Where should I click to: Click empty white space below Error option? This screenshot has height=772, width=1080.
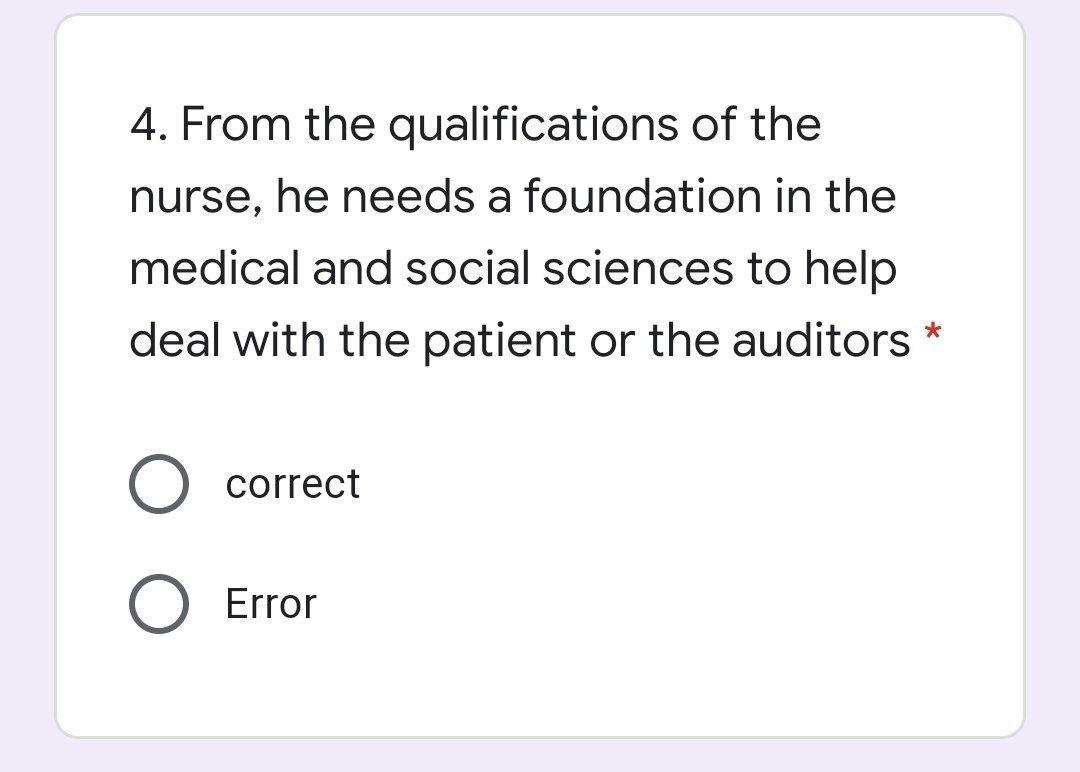540,680
